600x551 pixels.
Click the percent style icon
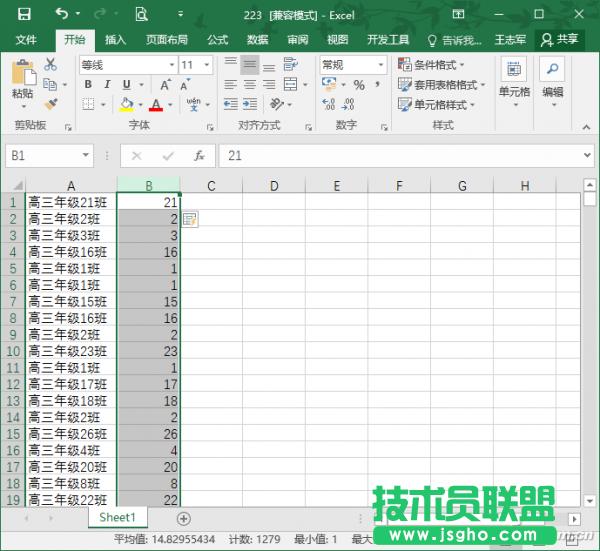[x=359, y=85]
